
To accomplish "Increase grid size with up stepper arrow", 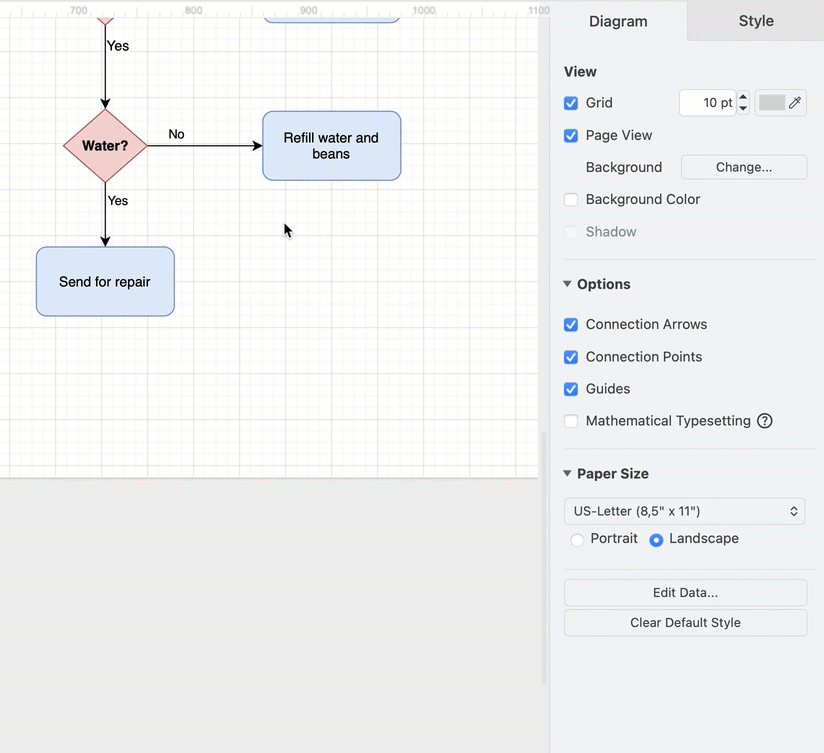I will coord(743,97).
